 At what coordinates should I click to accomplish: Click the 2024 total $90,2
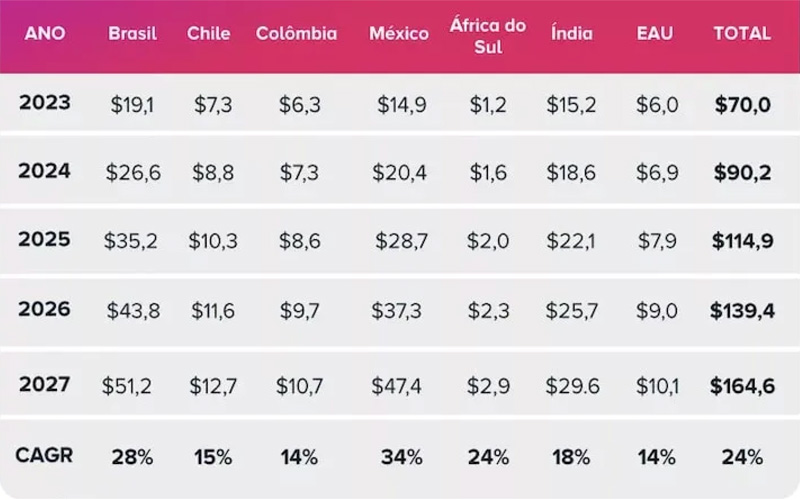click(741, 173)
